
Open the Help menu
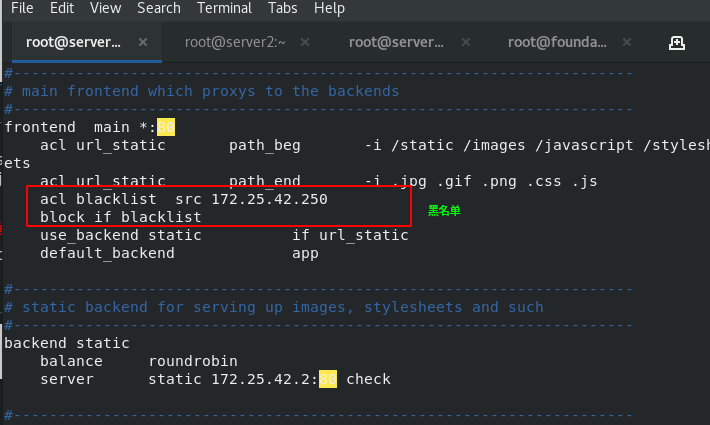click(x=329, y=8)
